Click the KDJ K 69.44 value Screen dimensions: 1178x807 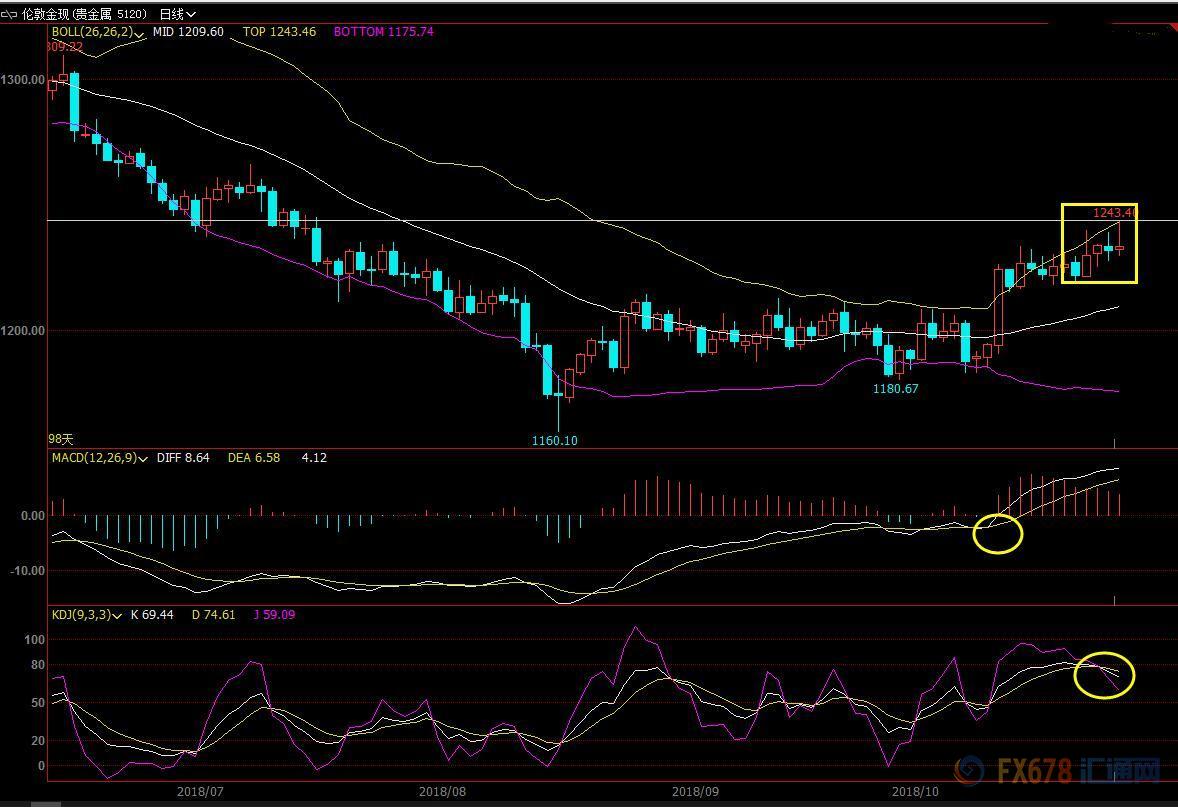point(152,615)
